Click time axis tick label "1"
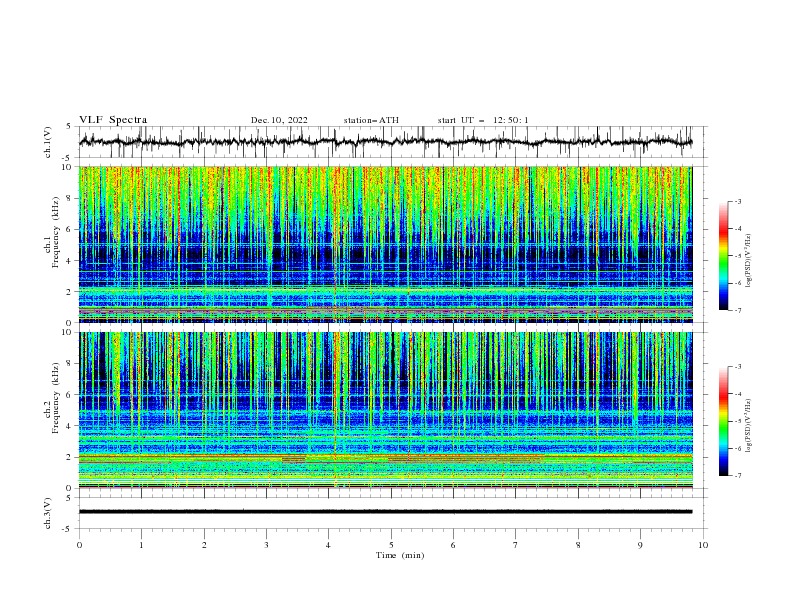The height and width of the screenshot is (612, 792). point(142,545)
